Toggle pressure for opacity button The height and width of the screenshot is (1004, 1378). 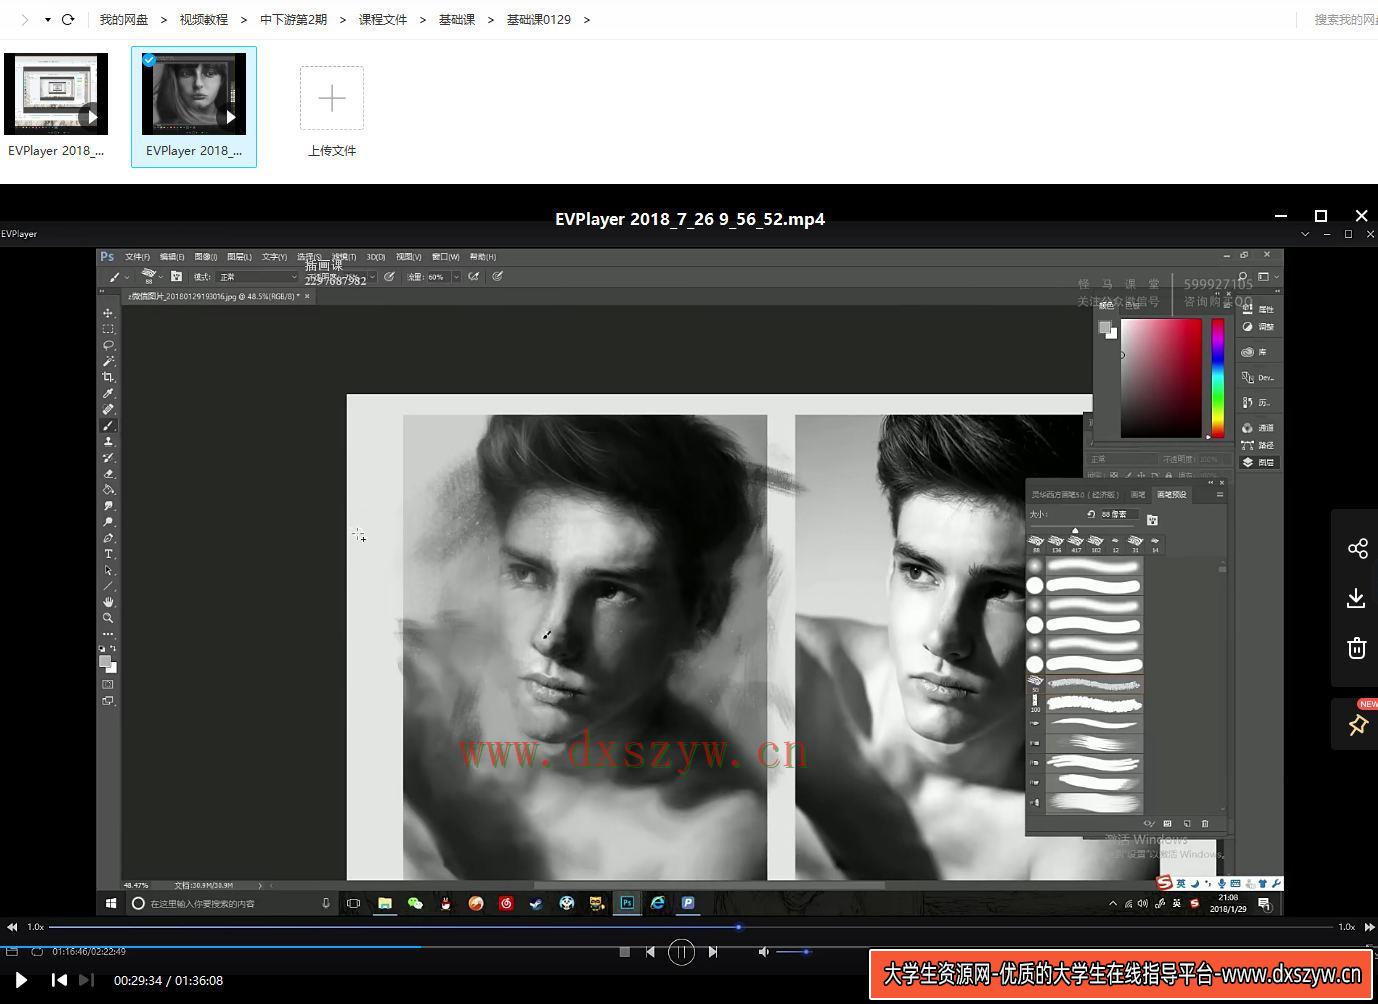389,277
